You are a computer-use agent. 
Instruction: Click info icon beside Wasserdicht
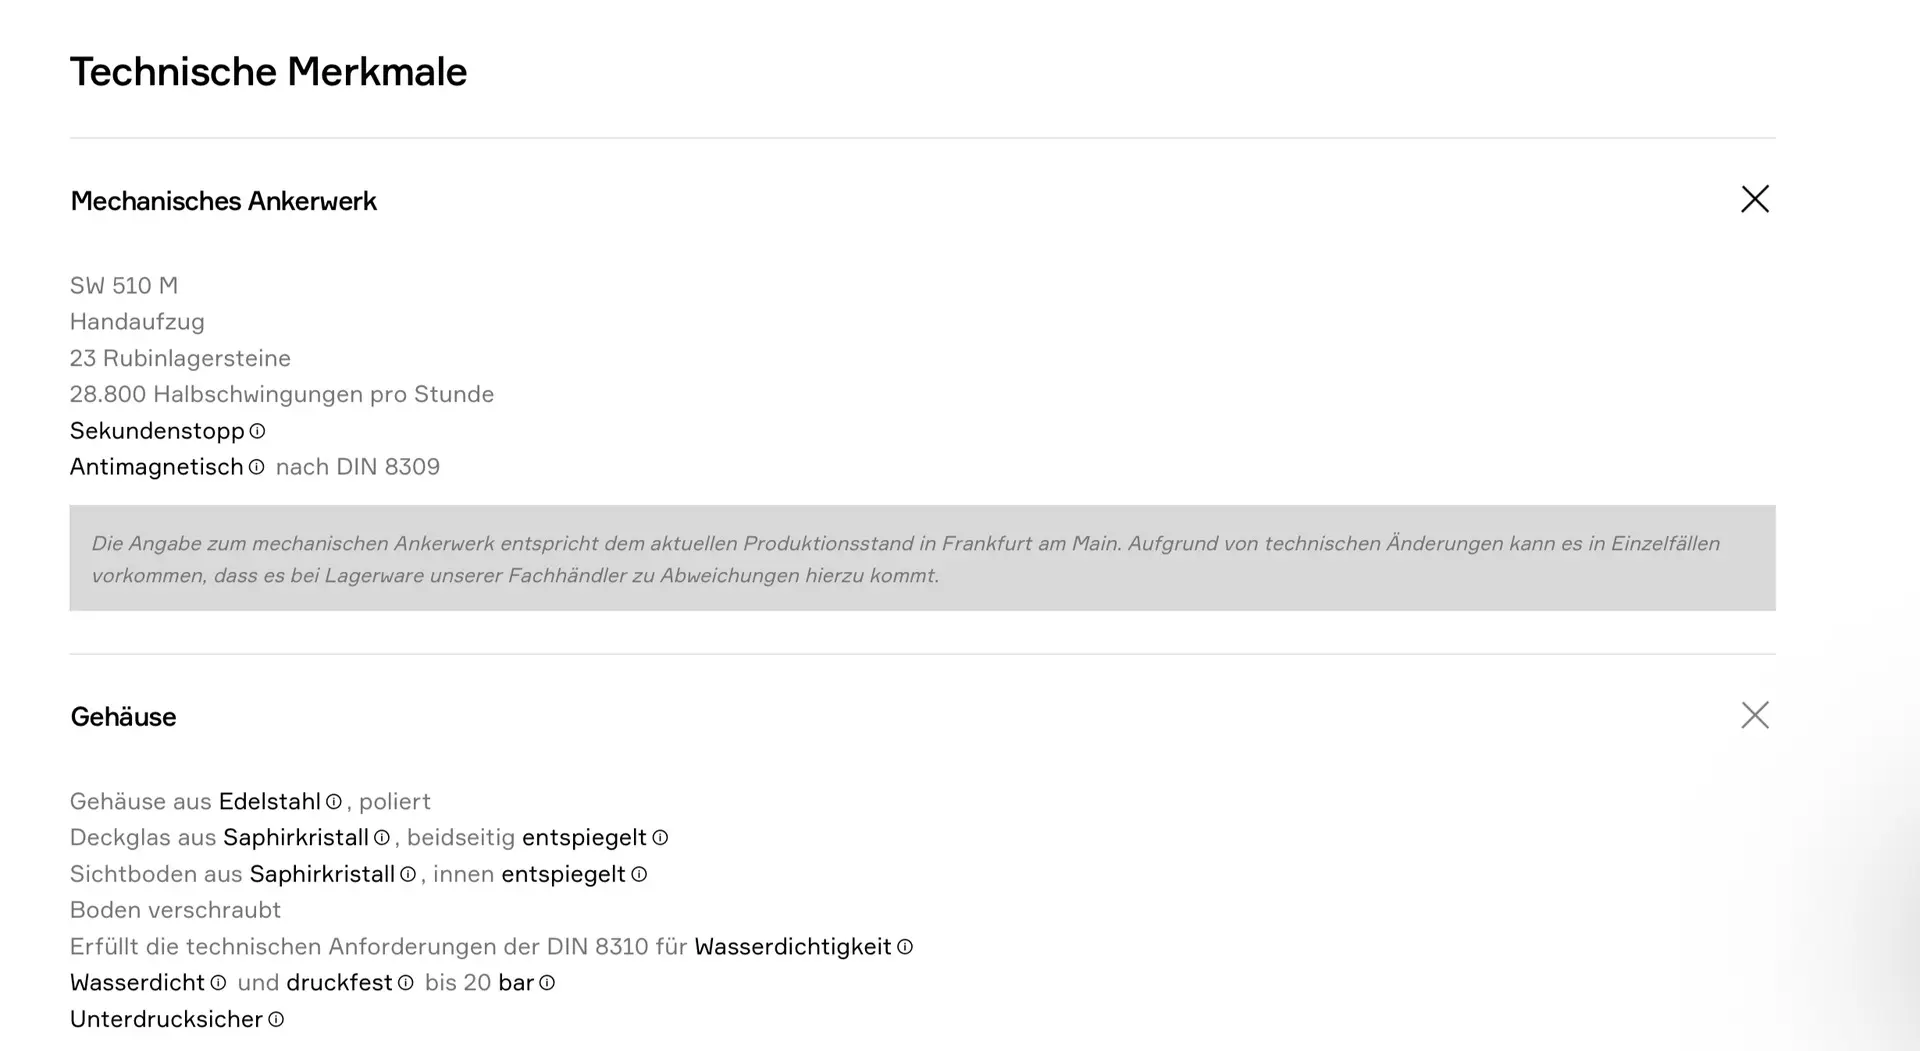tap(218, 983)
